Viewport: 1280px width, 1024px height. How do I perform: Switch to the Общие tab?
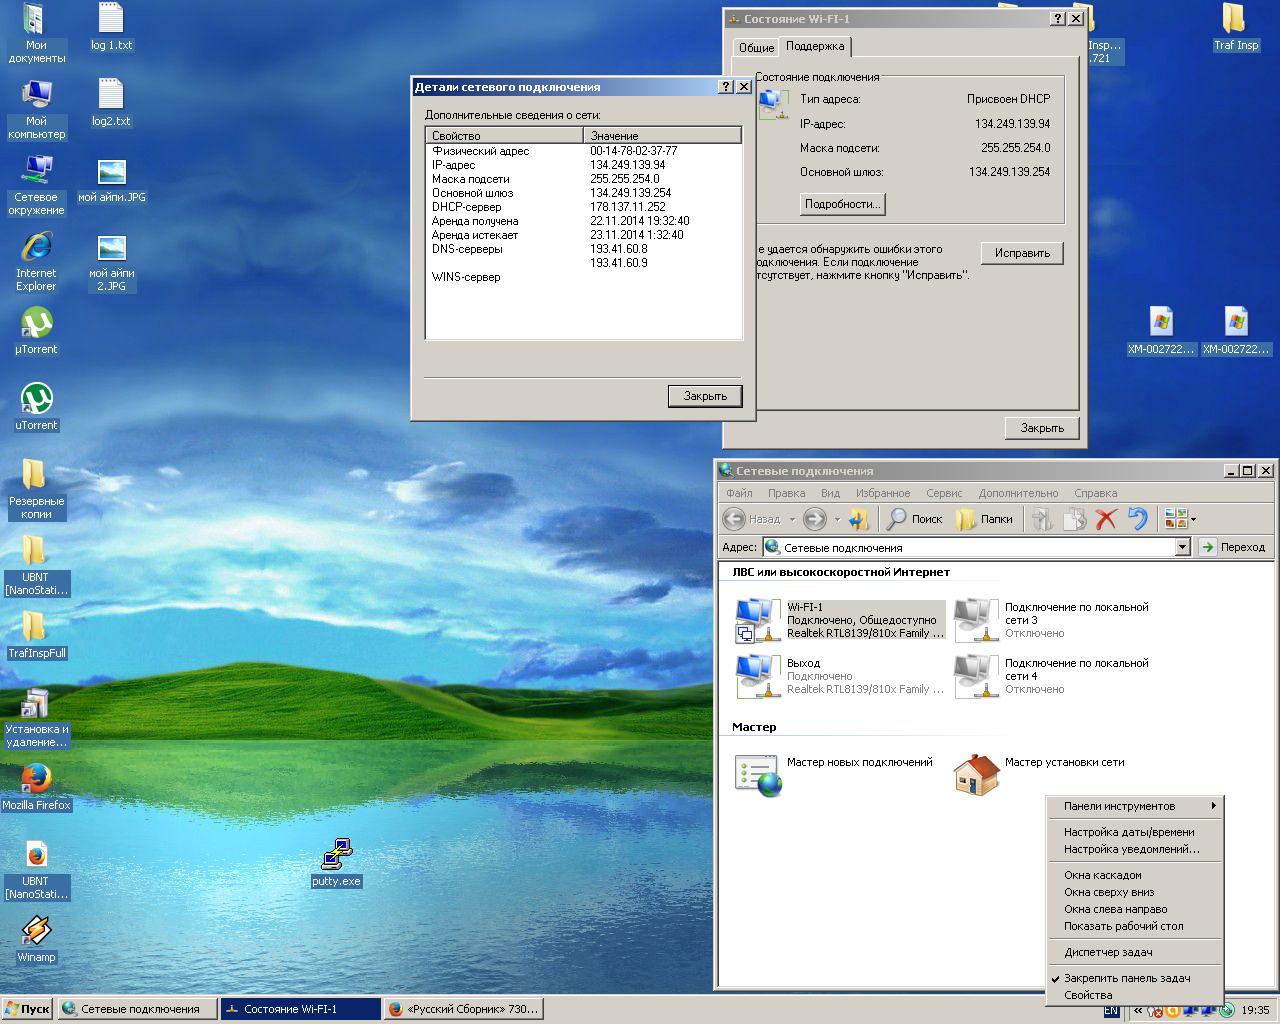pyautogui.click(x=756, y=47)
